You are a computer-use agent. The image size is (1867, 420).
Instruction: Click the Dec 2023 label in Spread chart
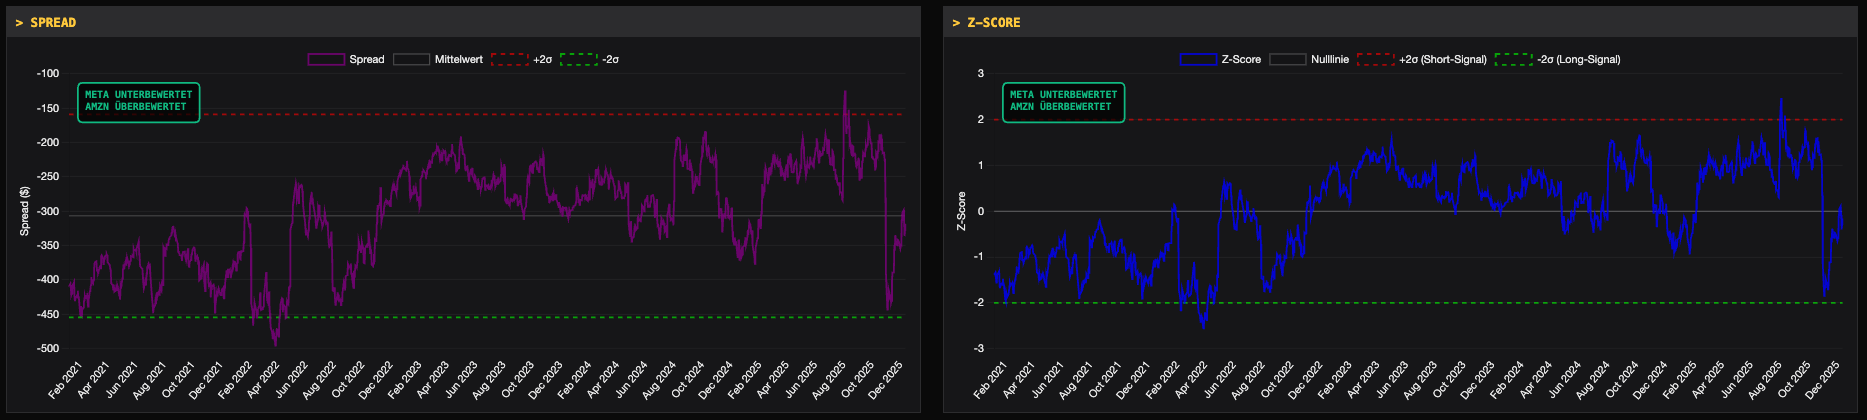pos(544,381)
